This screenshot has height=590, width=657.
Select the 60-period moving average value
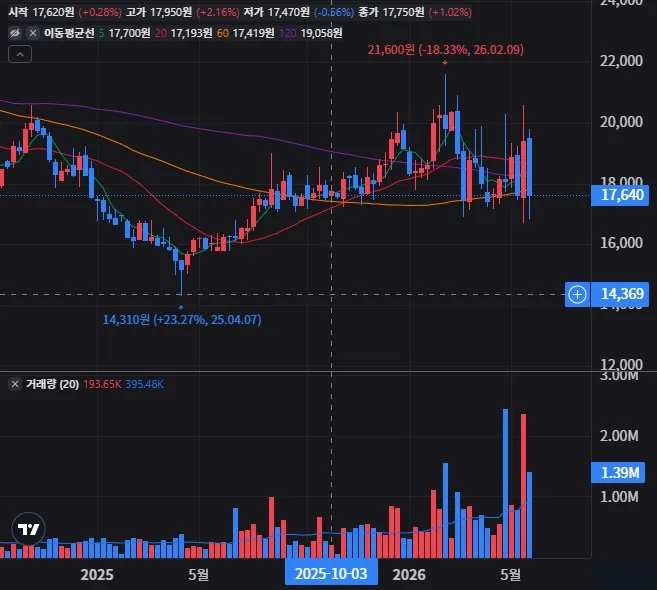253,33
